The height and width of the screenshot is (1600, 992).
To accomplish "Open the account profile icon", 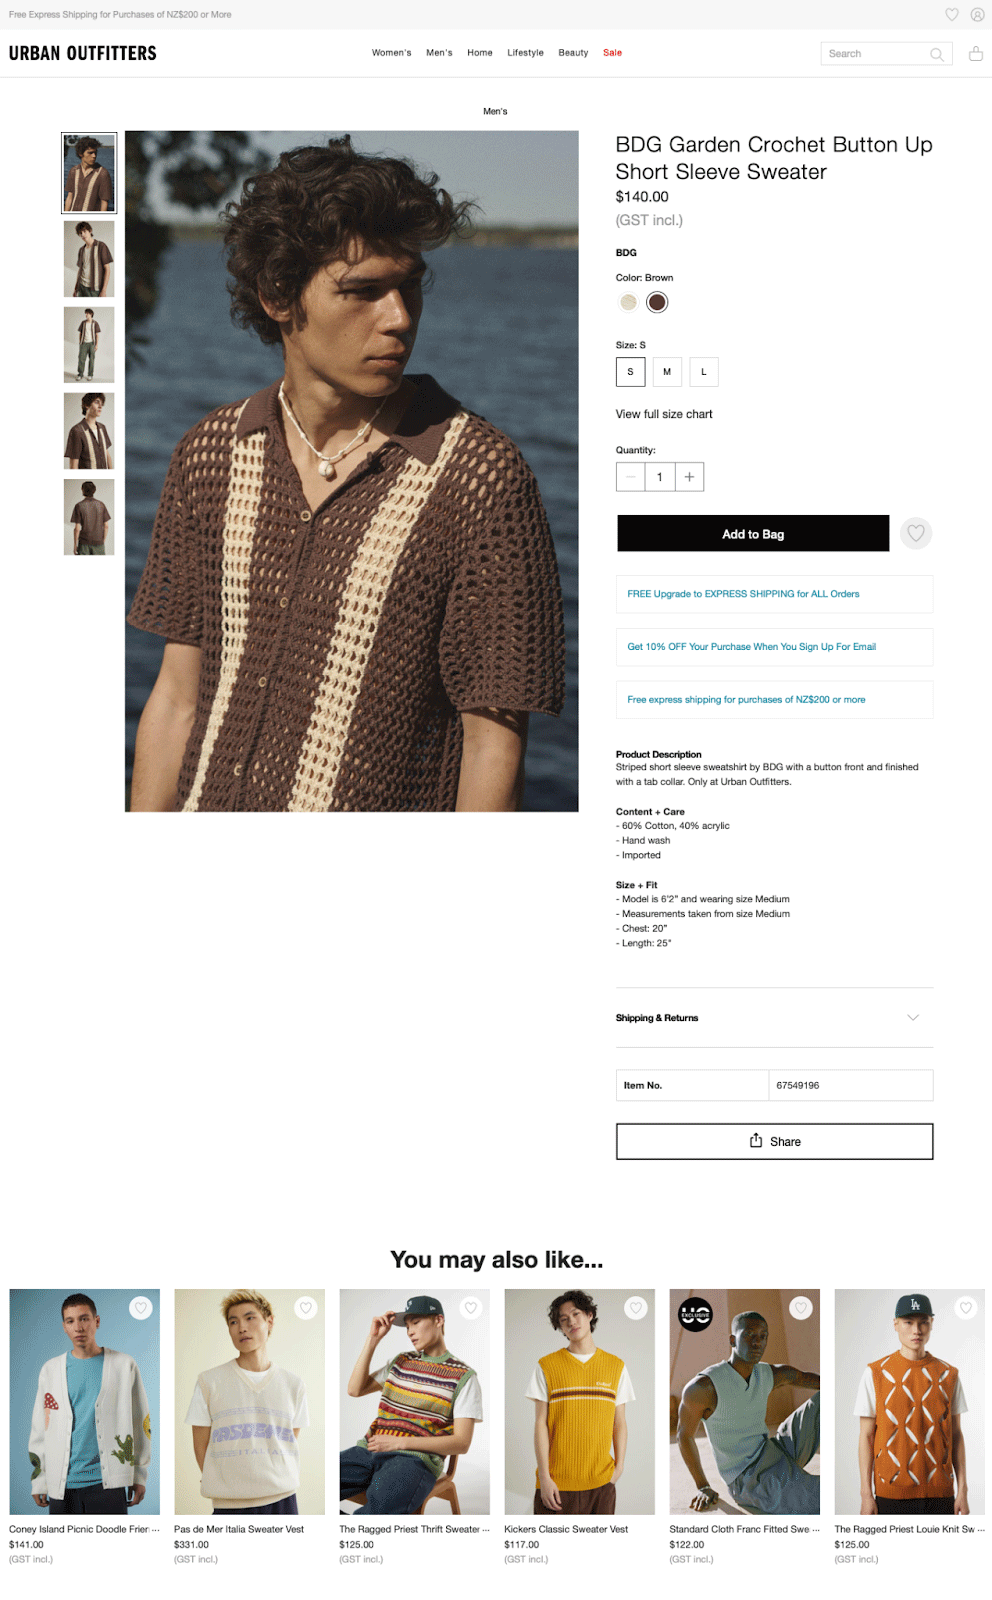I will click(x=978, y=14).
